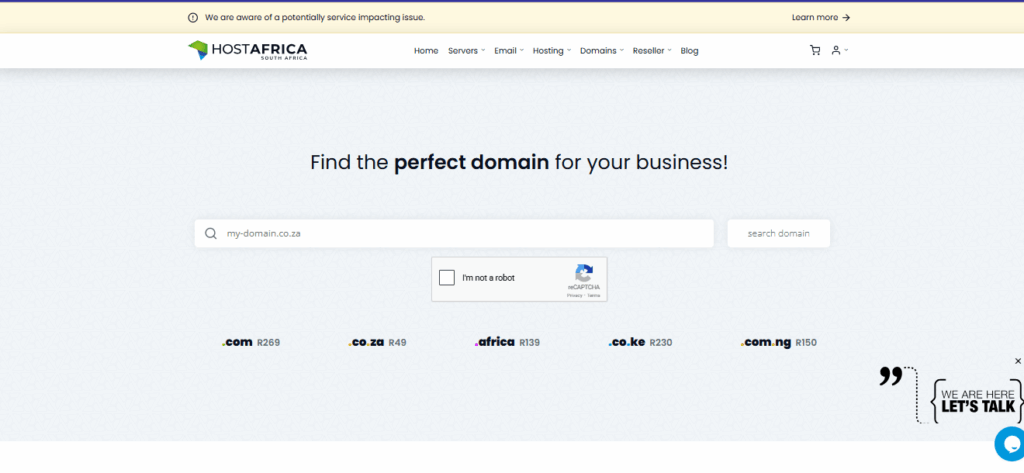Follow the Learn more link
The image size is (1024, 473).
(821, 18)
